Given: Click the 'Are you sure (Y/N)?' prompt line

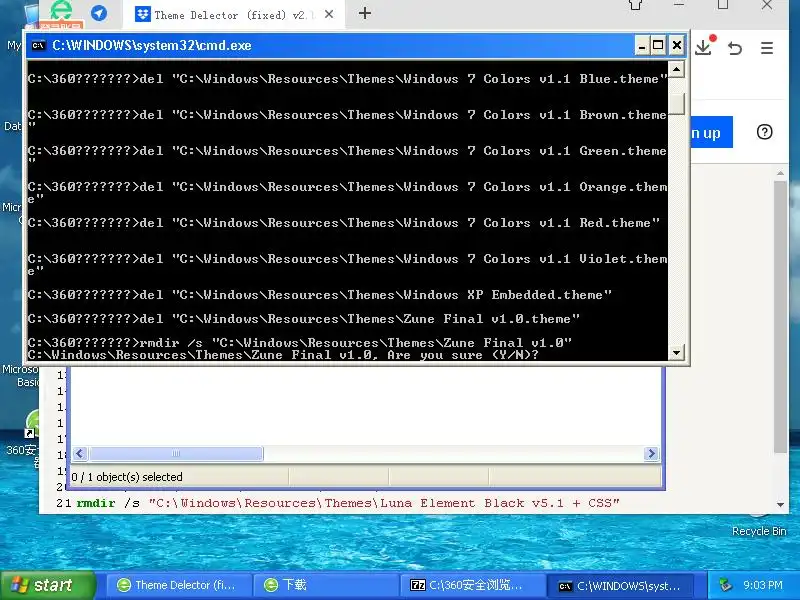Looking at the screenshot, I should click(x=283, y=355).
